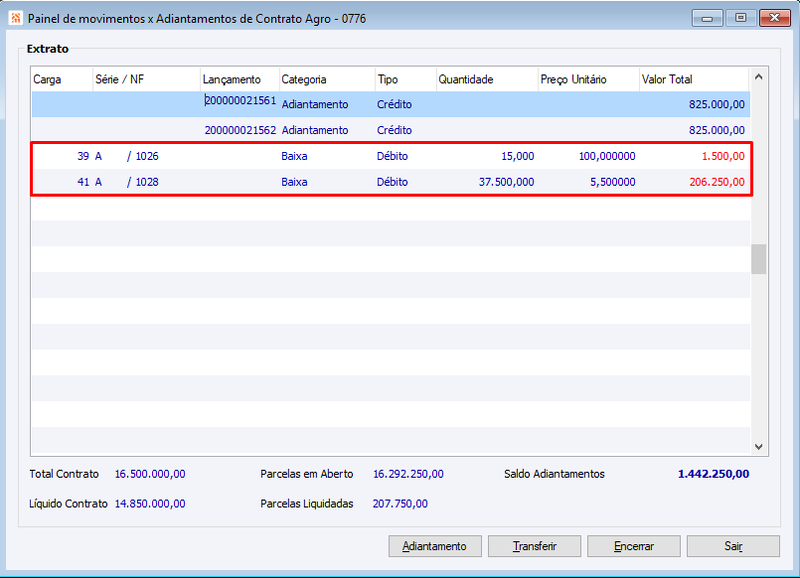Click unit price 100,000000 cell

click(607, 156)
